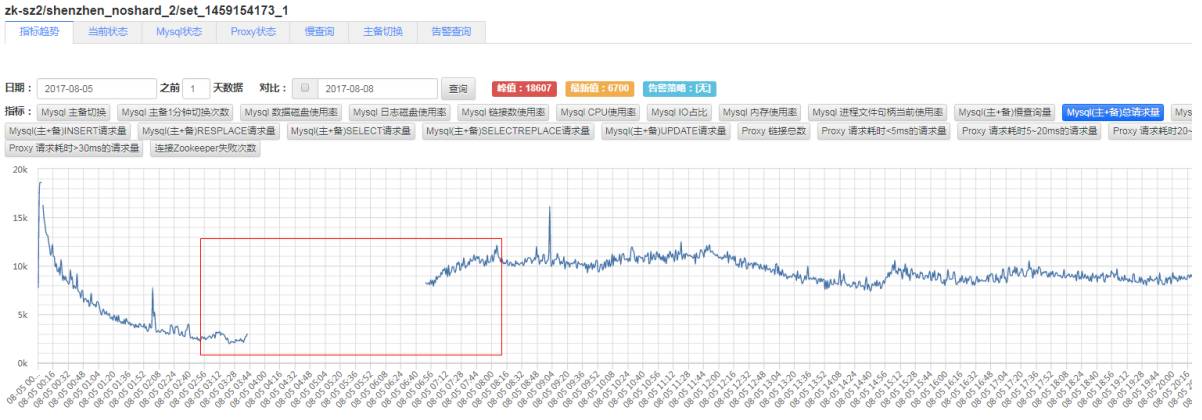The height and width of the screenshot is (420, 1202).
Task: Select the 连接Zookeeper失败次数 metric
Action: 204,148
